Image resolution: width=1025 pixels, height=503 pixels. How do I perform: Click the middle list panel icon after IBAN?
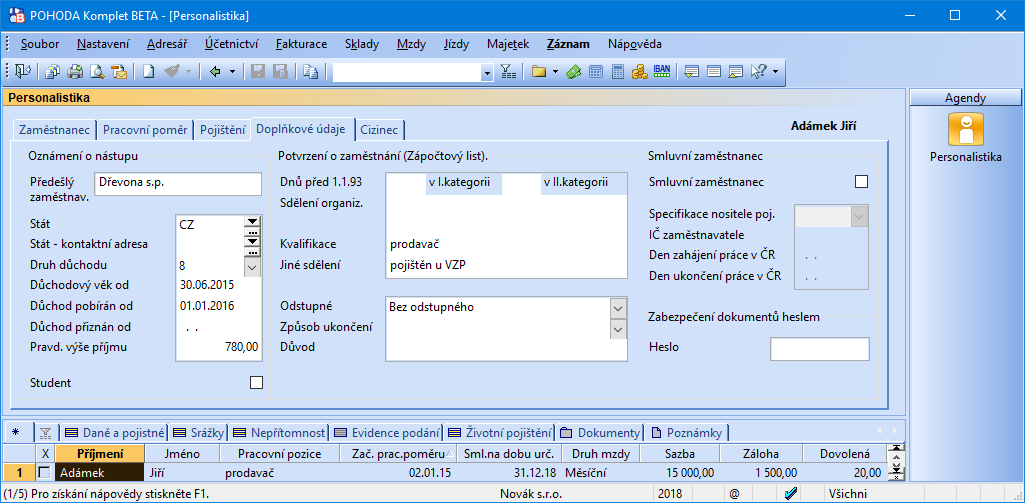pos(714,71)
